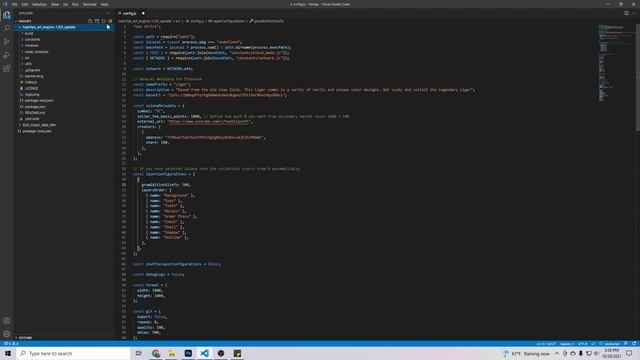This screenshot has width=640, height=360.
Task: Open the Explorer view in activity bar
Action: pos(7,16)
